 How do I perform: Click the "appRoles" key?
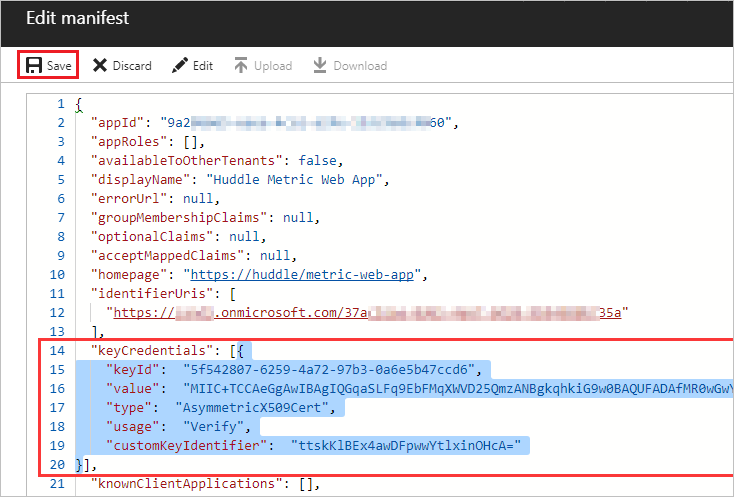pyautogui.click(x=129, y=141)
